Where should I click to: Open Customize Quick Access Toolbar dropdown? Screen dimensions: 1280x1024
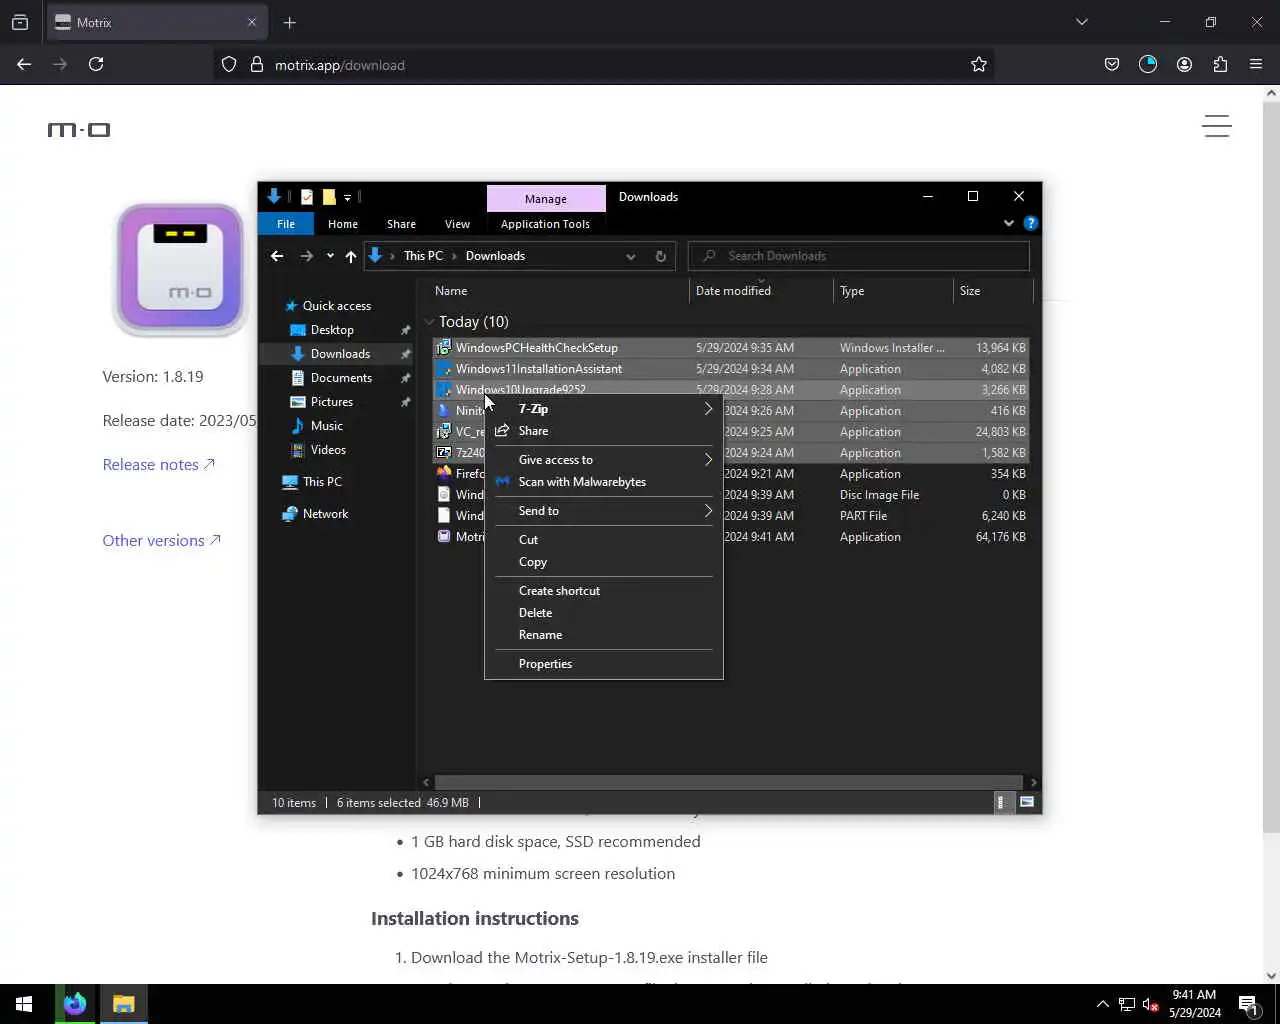348,197
